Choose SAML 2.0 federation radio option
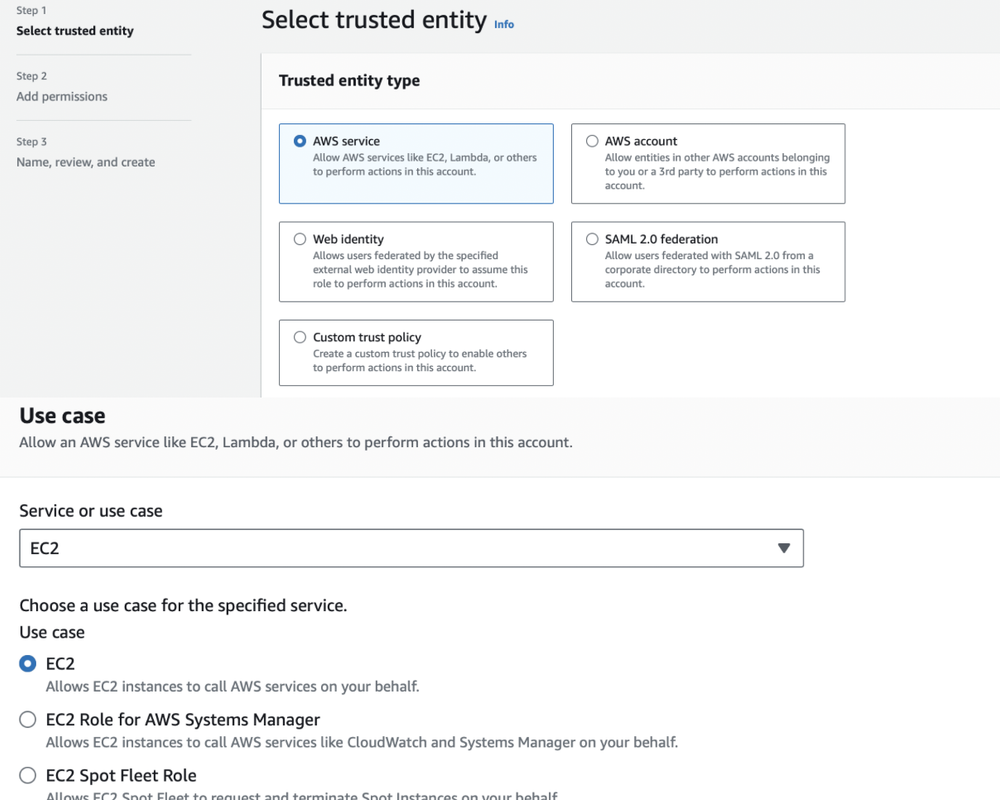This screenshot has width=1000, height=800. click(592, 239)
